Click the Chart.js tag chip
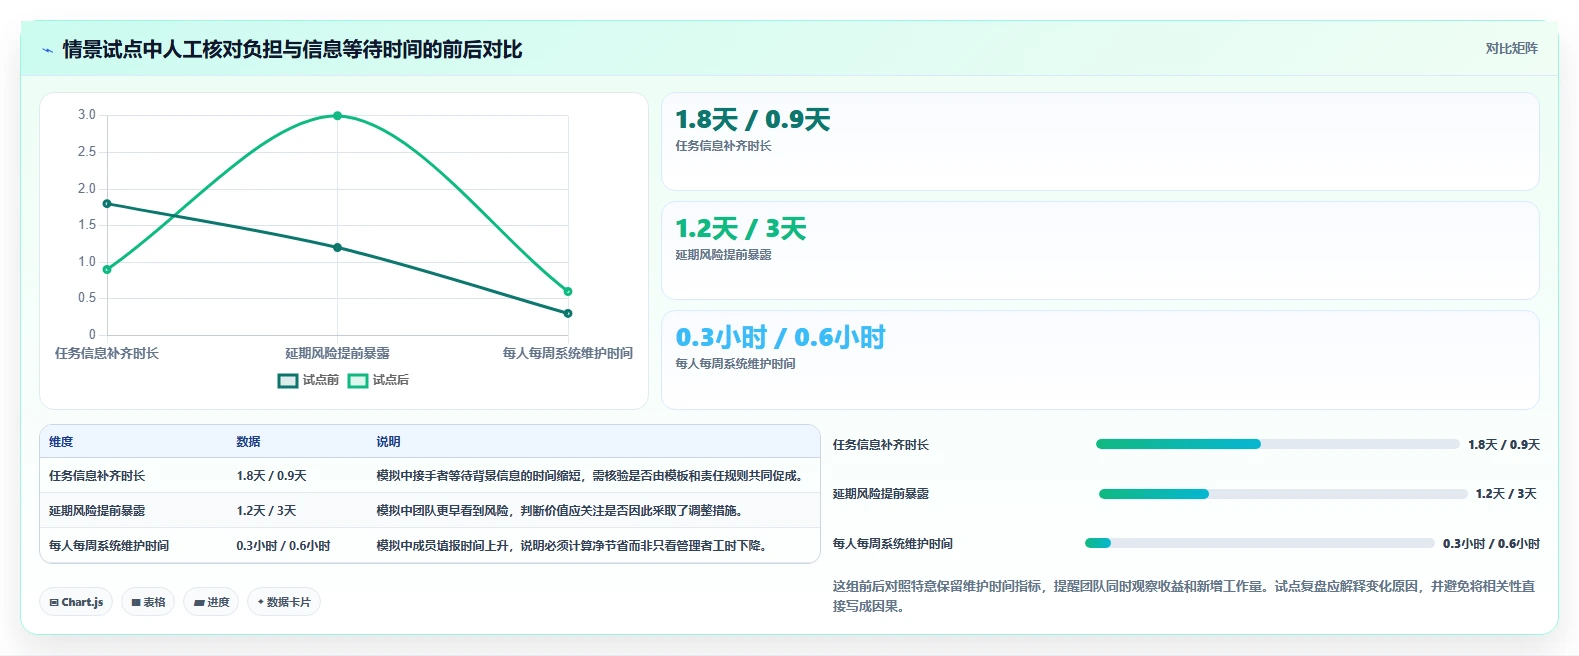The height and width of the screenshot is (656, 1579). (x=76, y=602)
